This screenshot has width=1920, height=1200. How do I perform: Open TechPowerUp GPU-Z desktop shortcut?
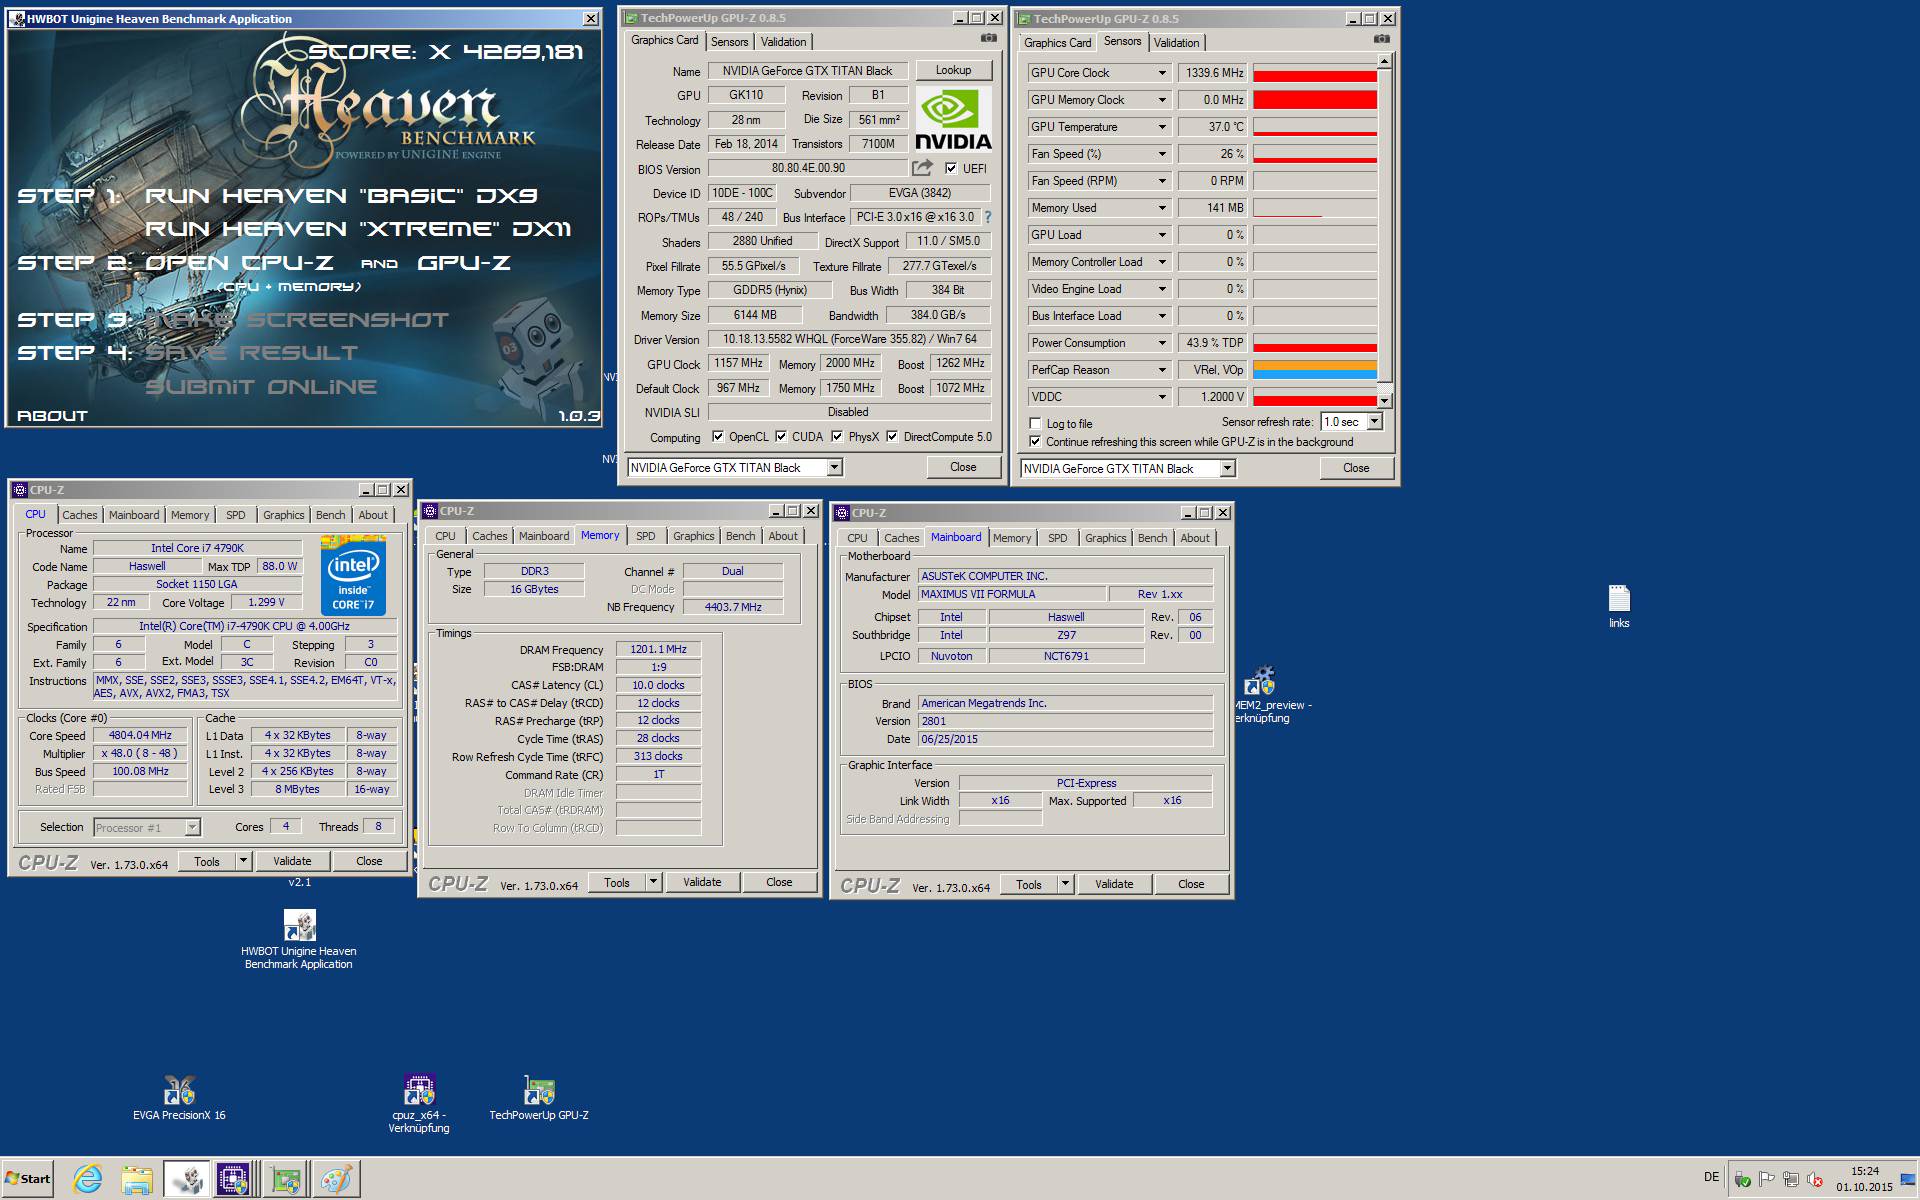pos(539,1097)
